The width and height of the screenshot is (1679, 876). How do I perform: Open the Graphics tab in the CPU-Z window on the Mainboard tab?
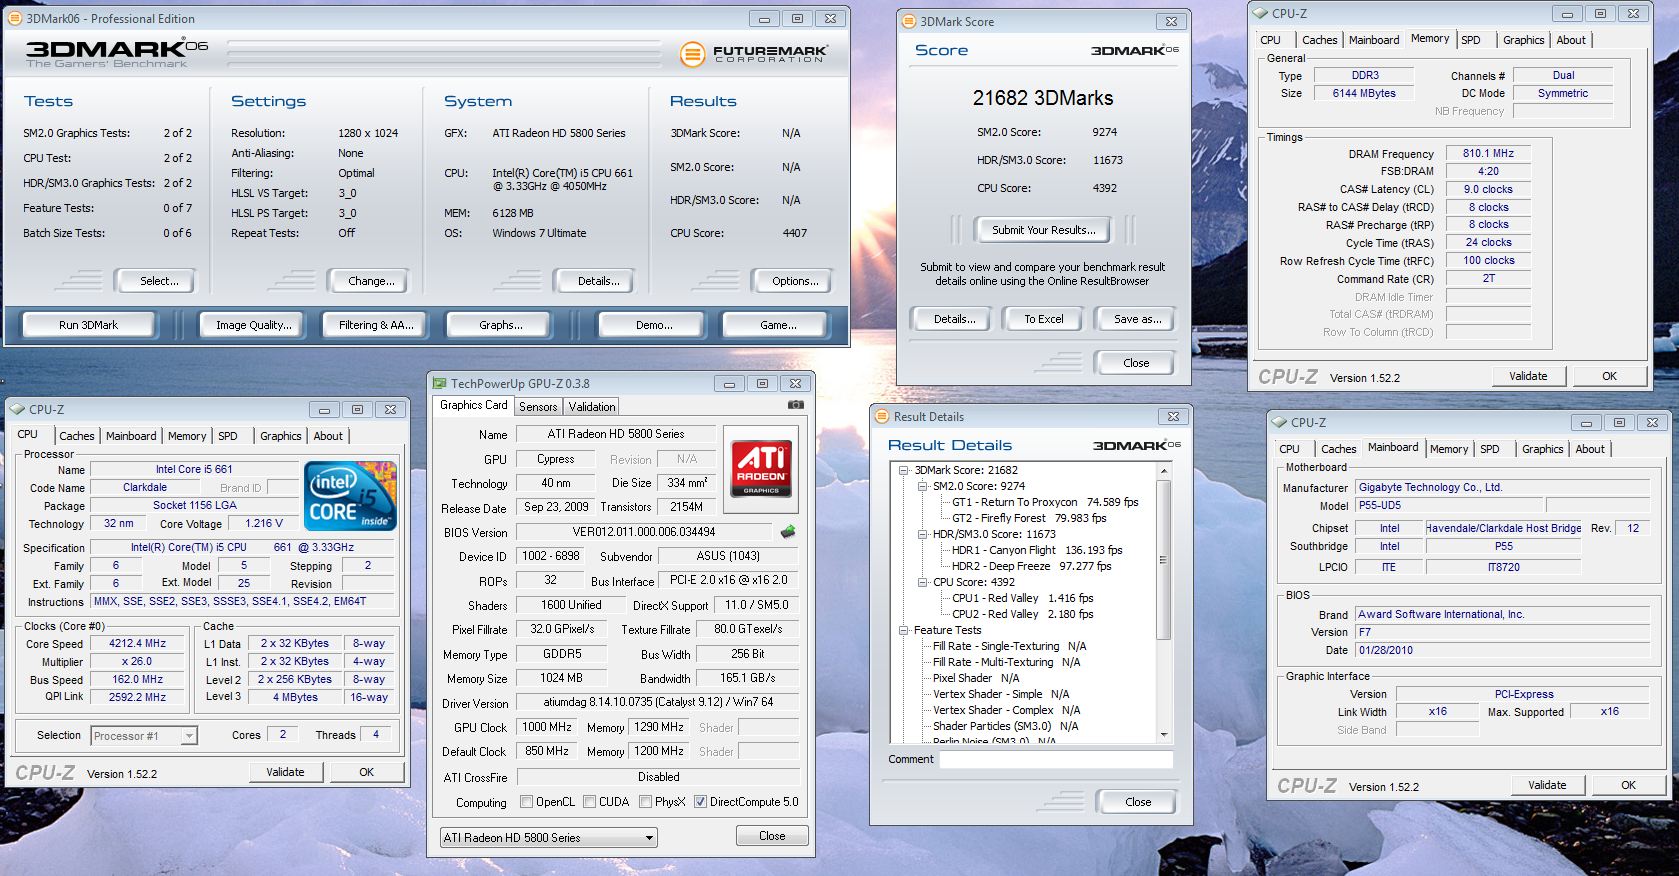(x=1542, y=449)
